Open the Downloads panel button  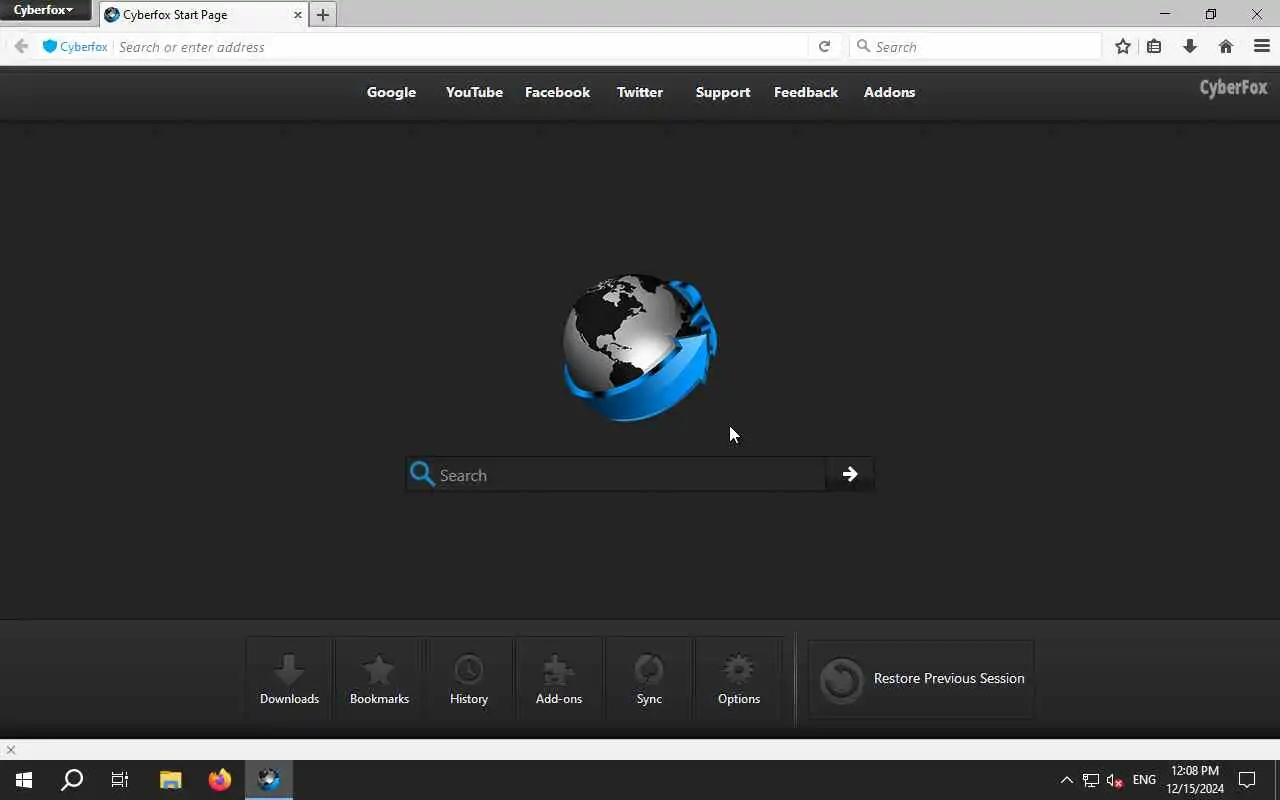[289, 678]
